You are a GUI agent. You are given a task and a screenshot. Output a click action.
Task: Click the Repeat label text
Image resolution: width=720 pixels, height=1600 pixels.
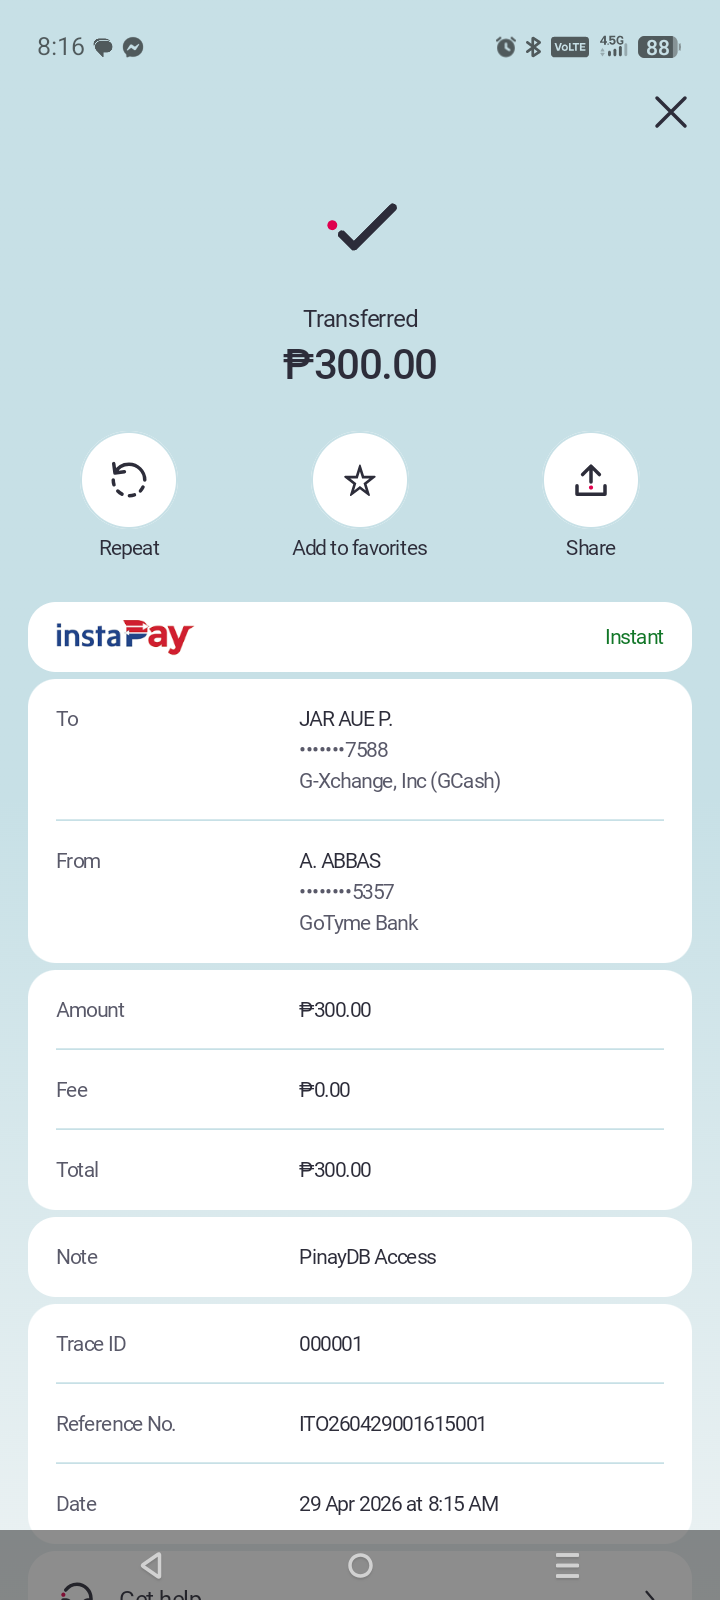click(x=129, y=548)
